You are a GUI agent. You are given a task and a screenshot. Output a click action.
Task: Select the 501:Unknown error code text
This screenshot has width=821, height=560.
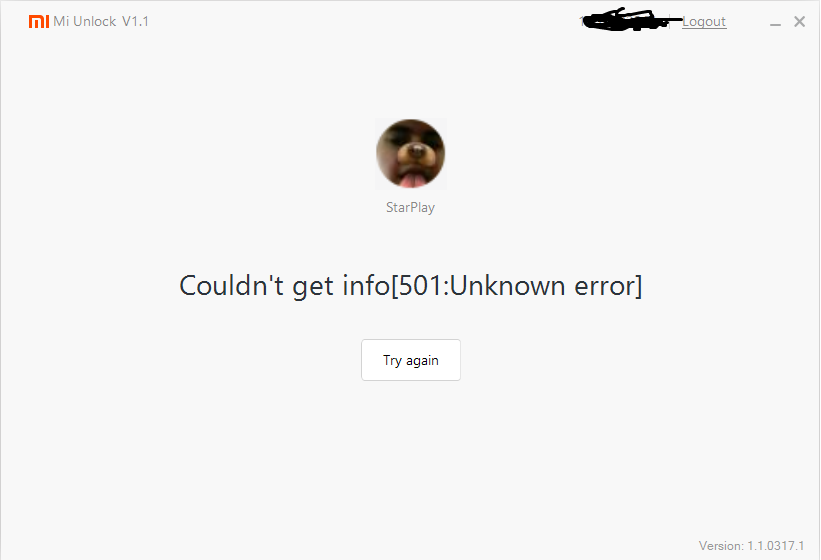(517, 286)
